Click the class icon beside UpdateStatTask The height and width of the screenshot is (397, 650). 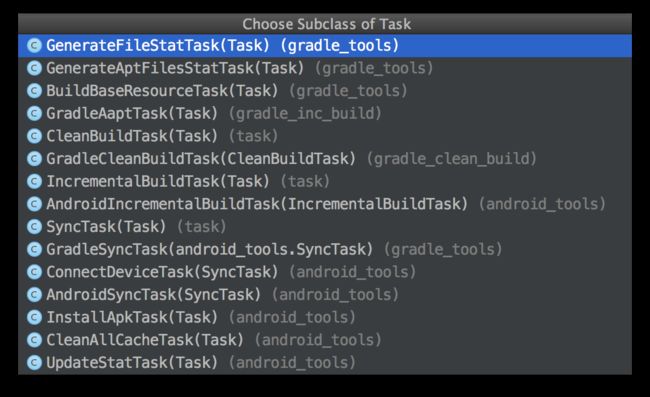click(x=34, y=363)
